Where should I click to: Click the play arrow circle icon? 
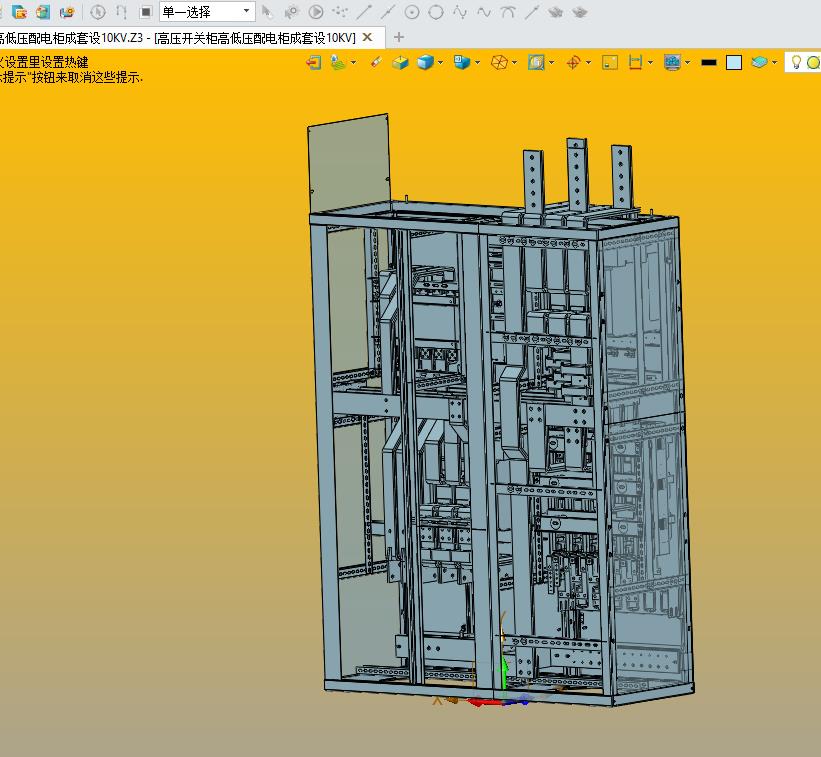(316, 12)
